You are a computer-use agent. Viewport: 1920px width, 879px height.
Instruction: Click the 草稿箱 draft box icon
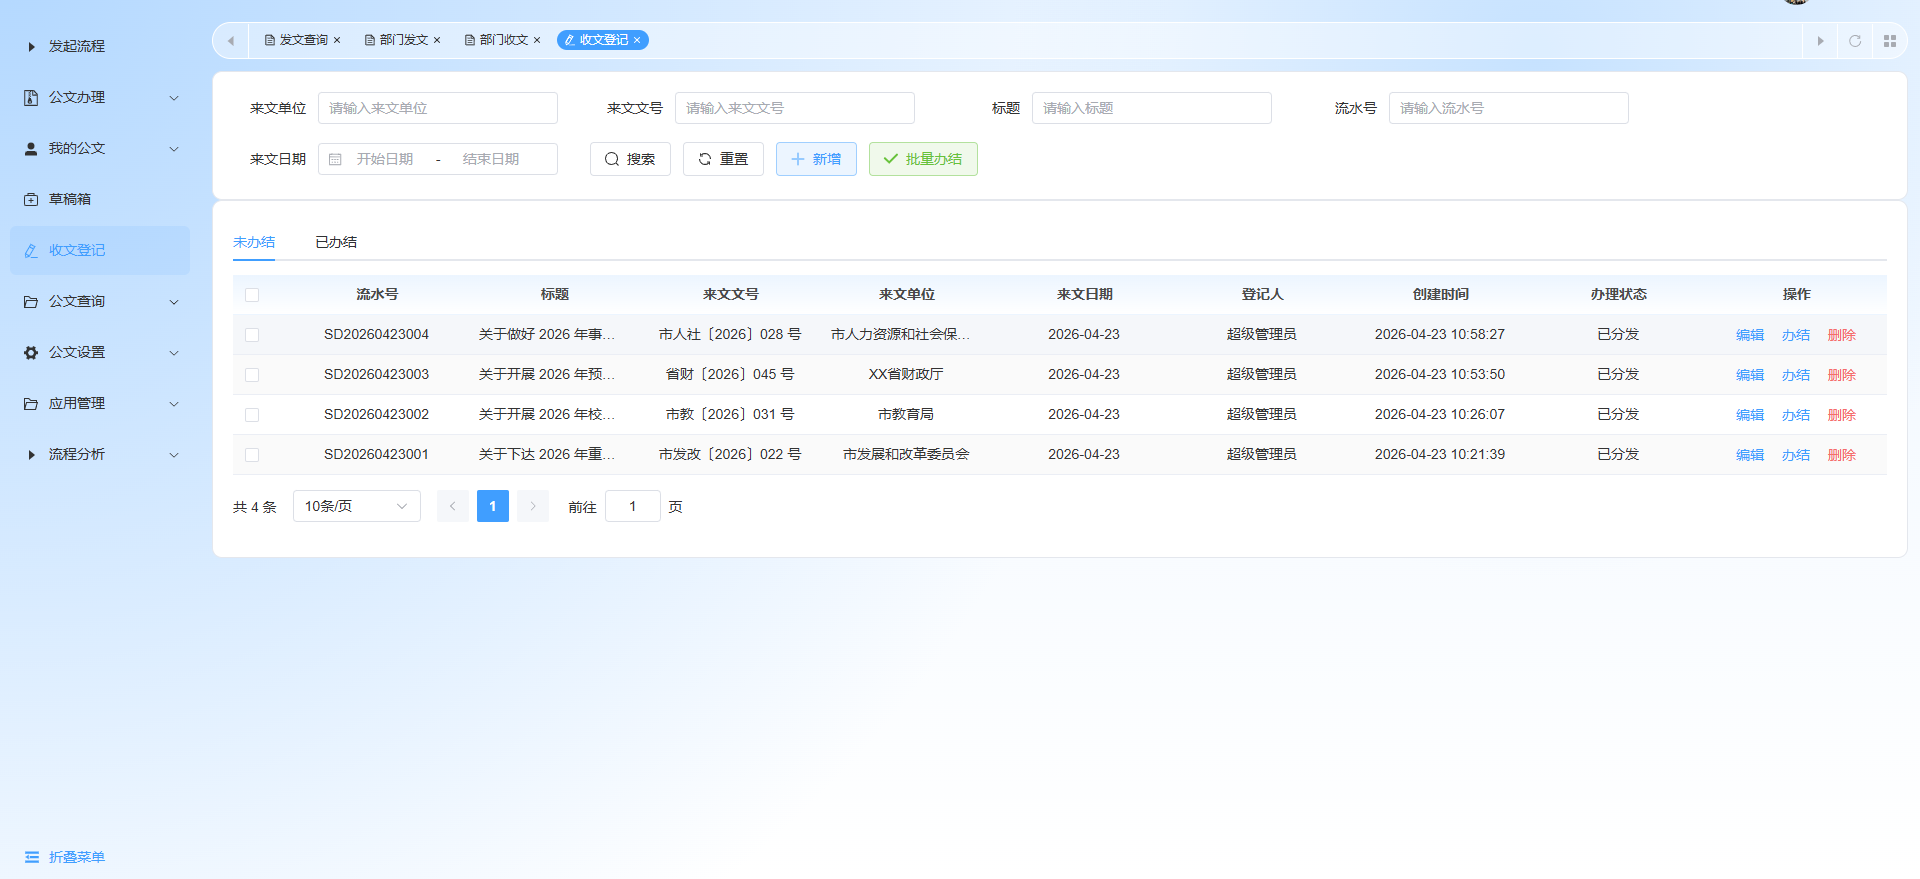[x=31, y=200]
